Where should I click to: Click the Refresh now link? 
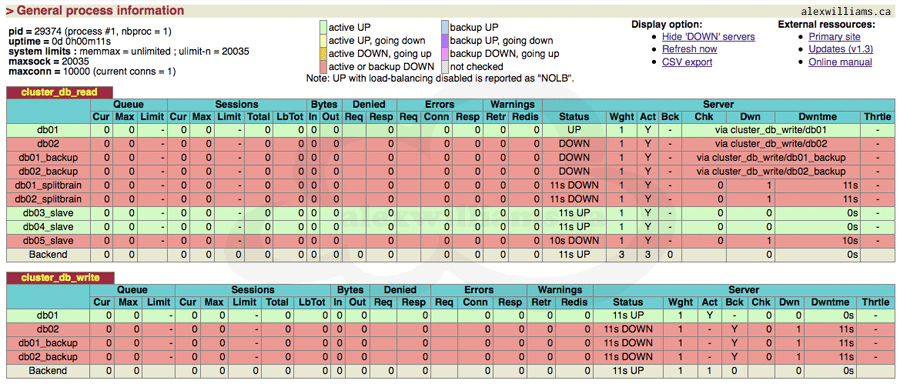[689, 49]
